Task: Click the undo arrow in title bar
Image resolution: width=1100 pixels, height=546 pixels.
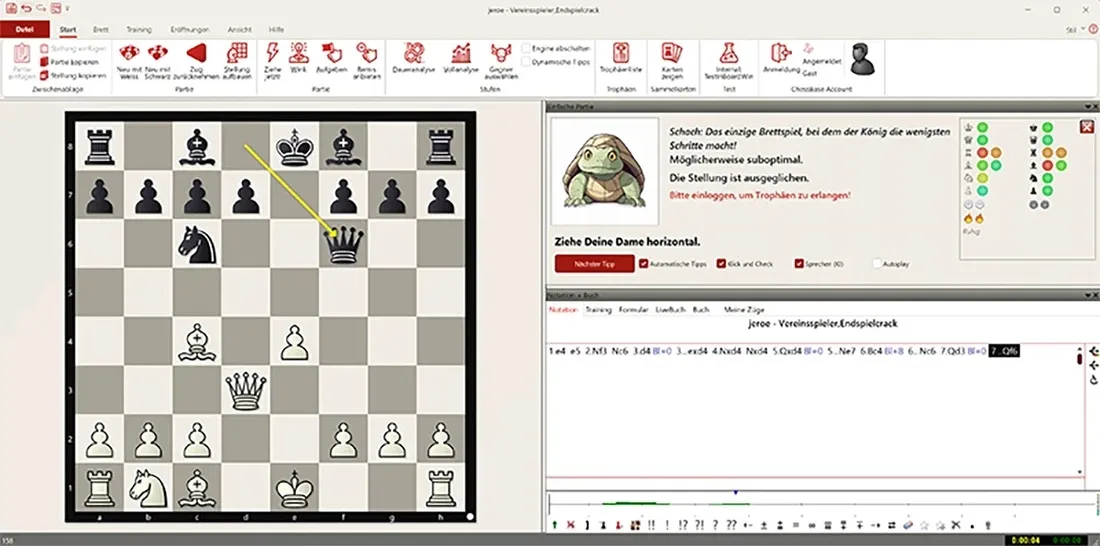Action: coord(26,8)
